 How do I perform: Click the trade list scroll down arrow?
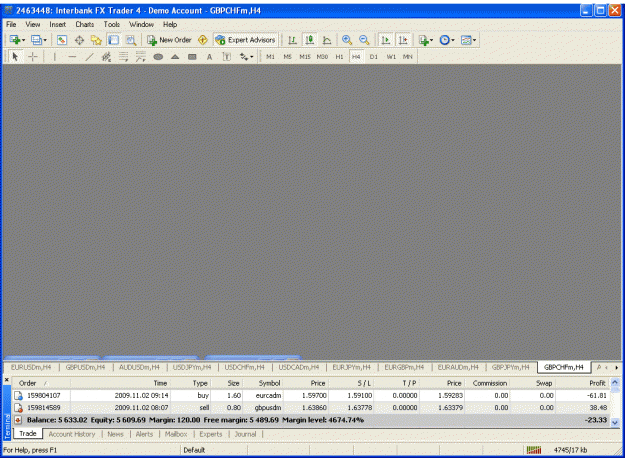coord(615,422)
